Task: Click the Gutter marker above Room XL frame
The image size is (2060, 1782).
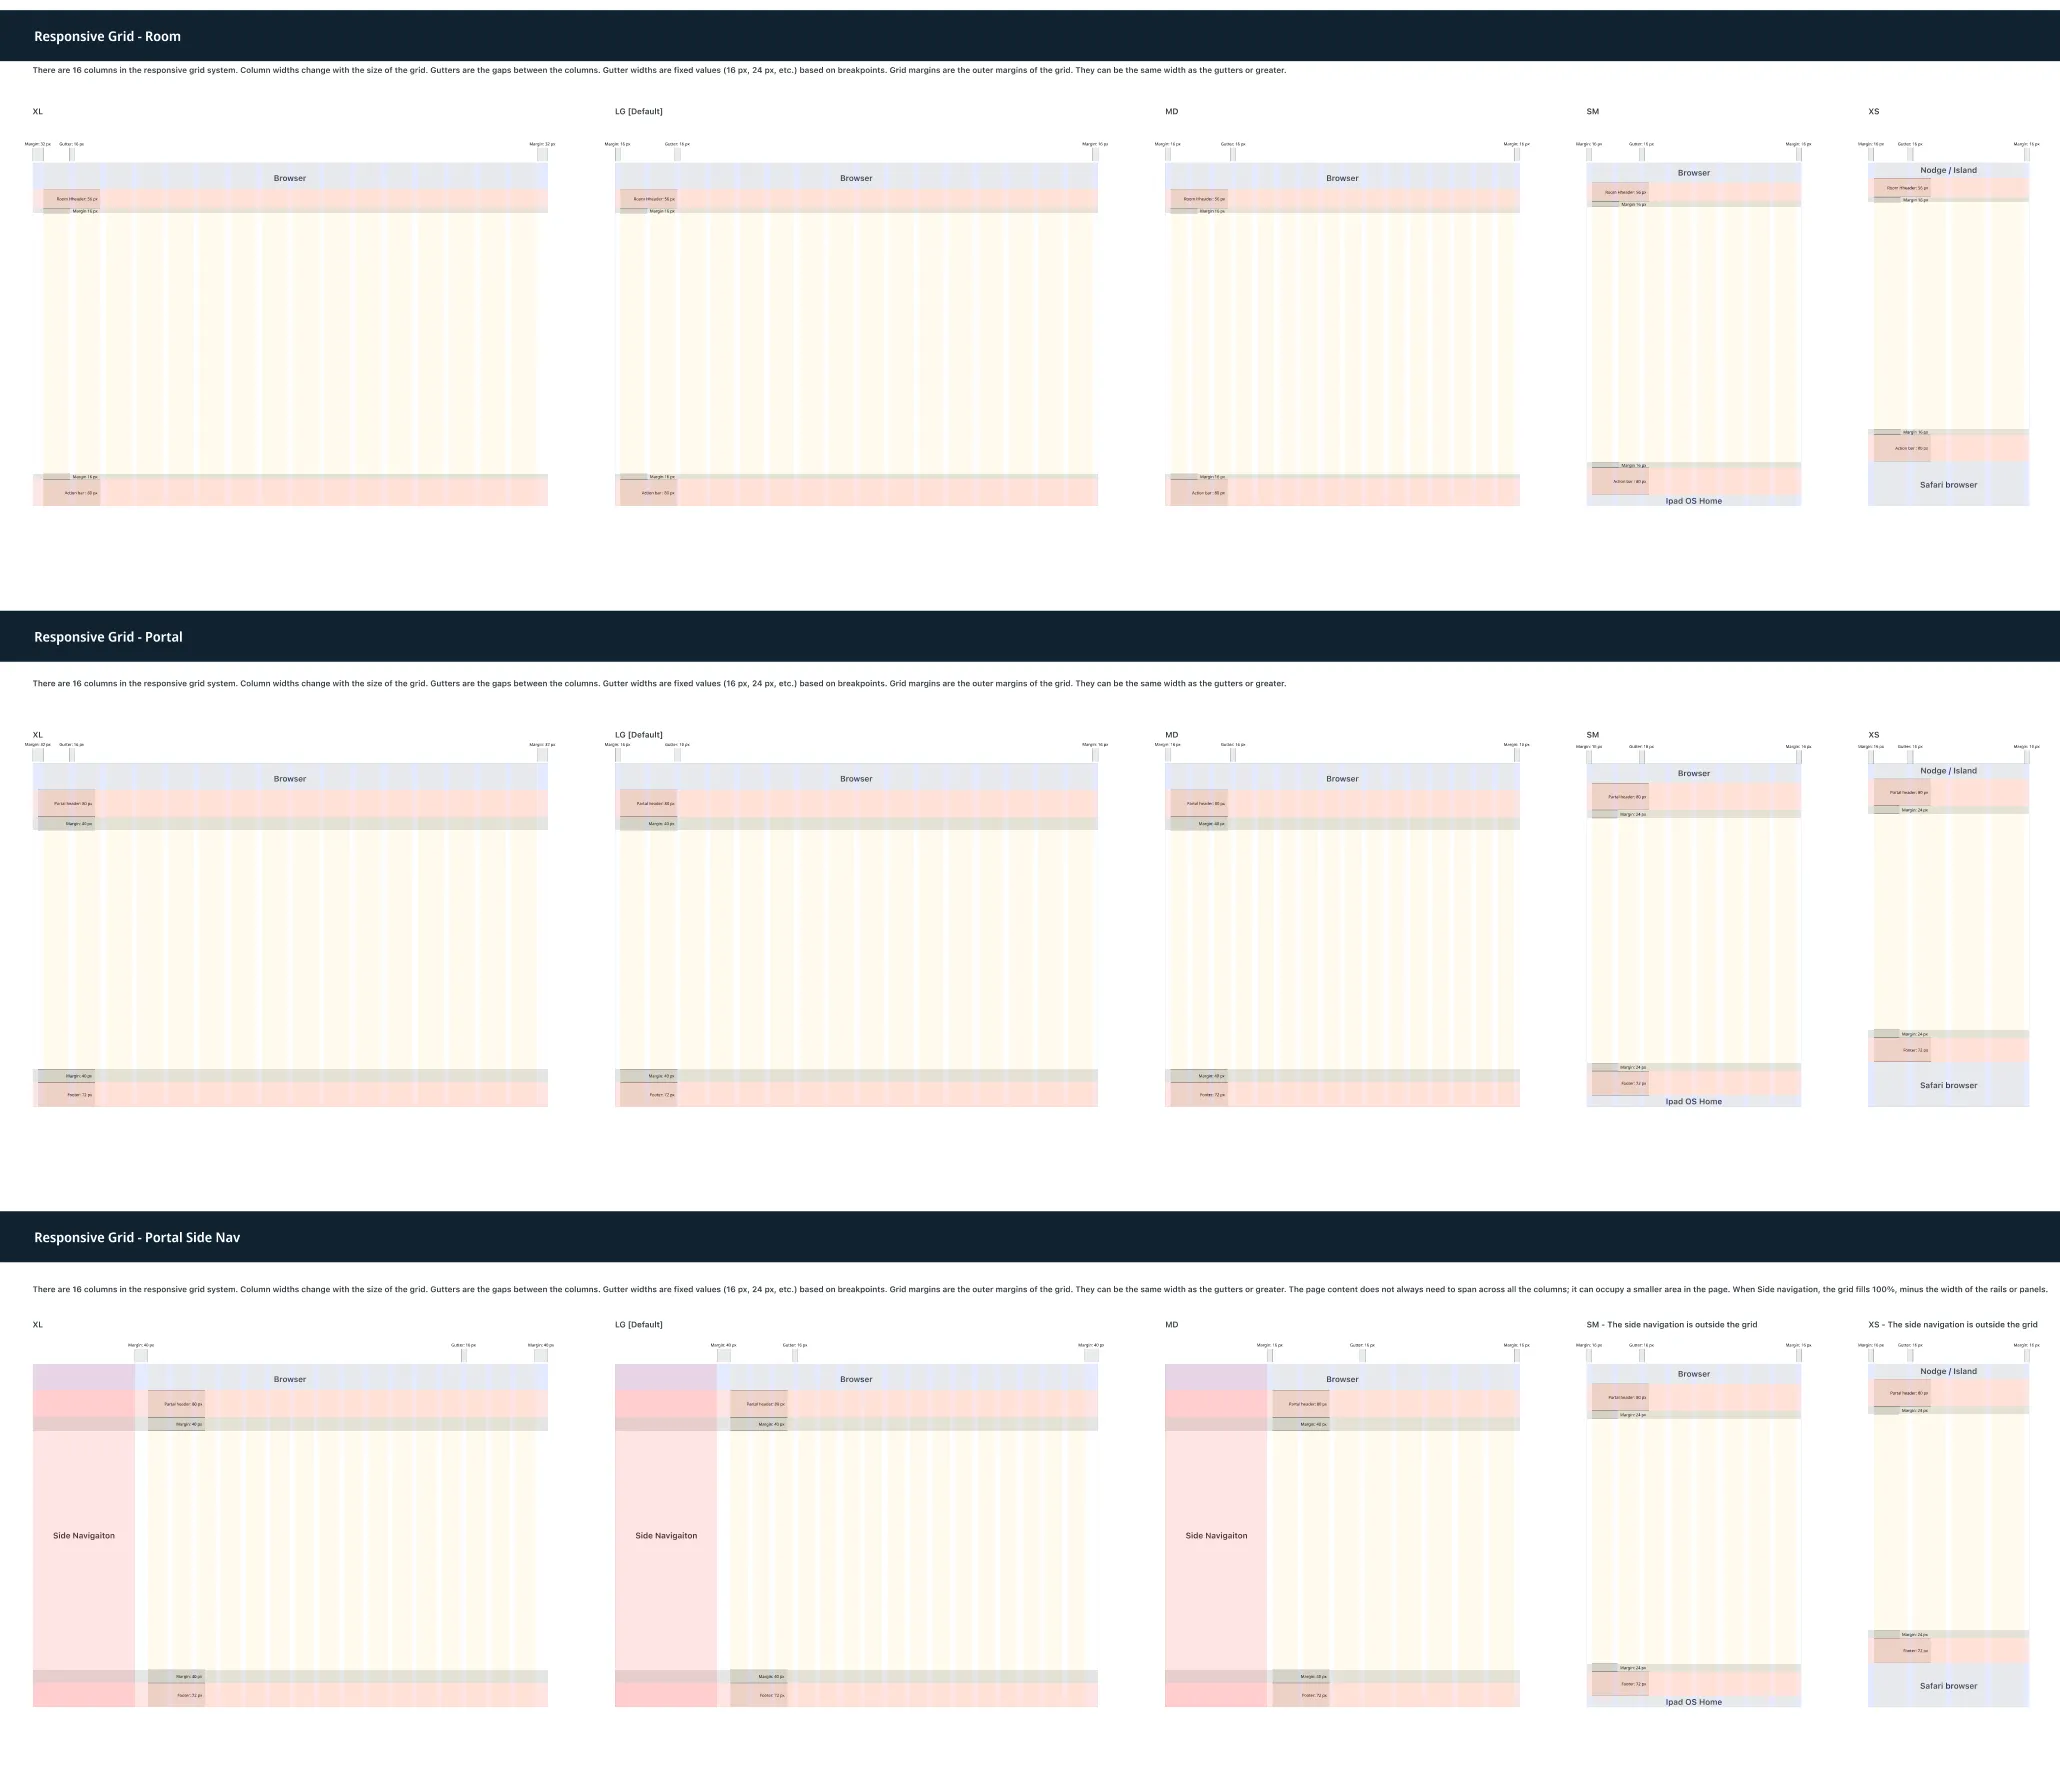Action: click(71, 153)
